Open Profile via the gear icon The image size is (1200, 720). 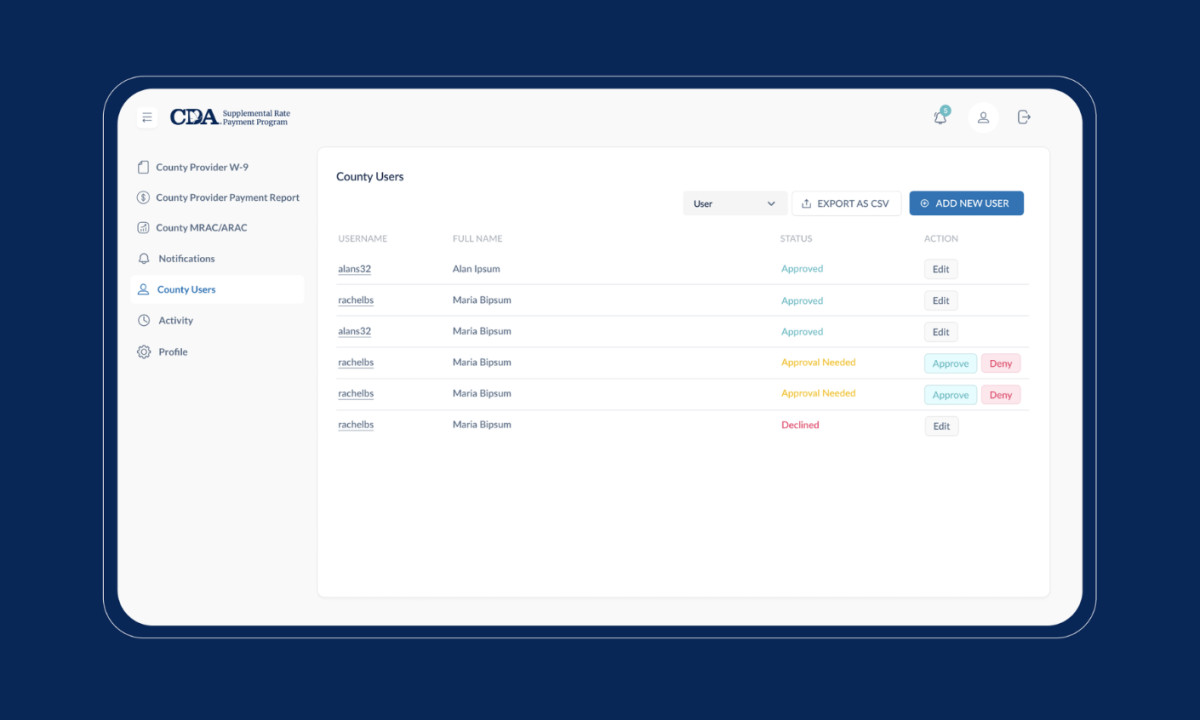(x=143, y=351)
